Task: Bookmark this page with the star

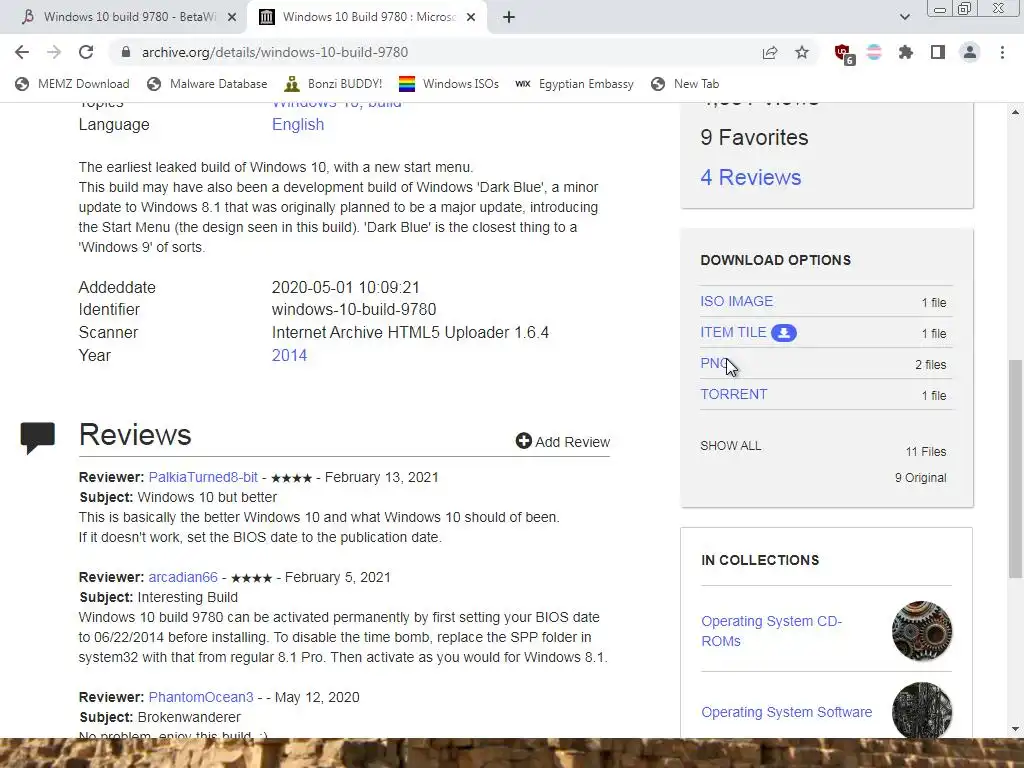Action: [802, 52]
